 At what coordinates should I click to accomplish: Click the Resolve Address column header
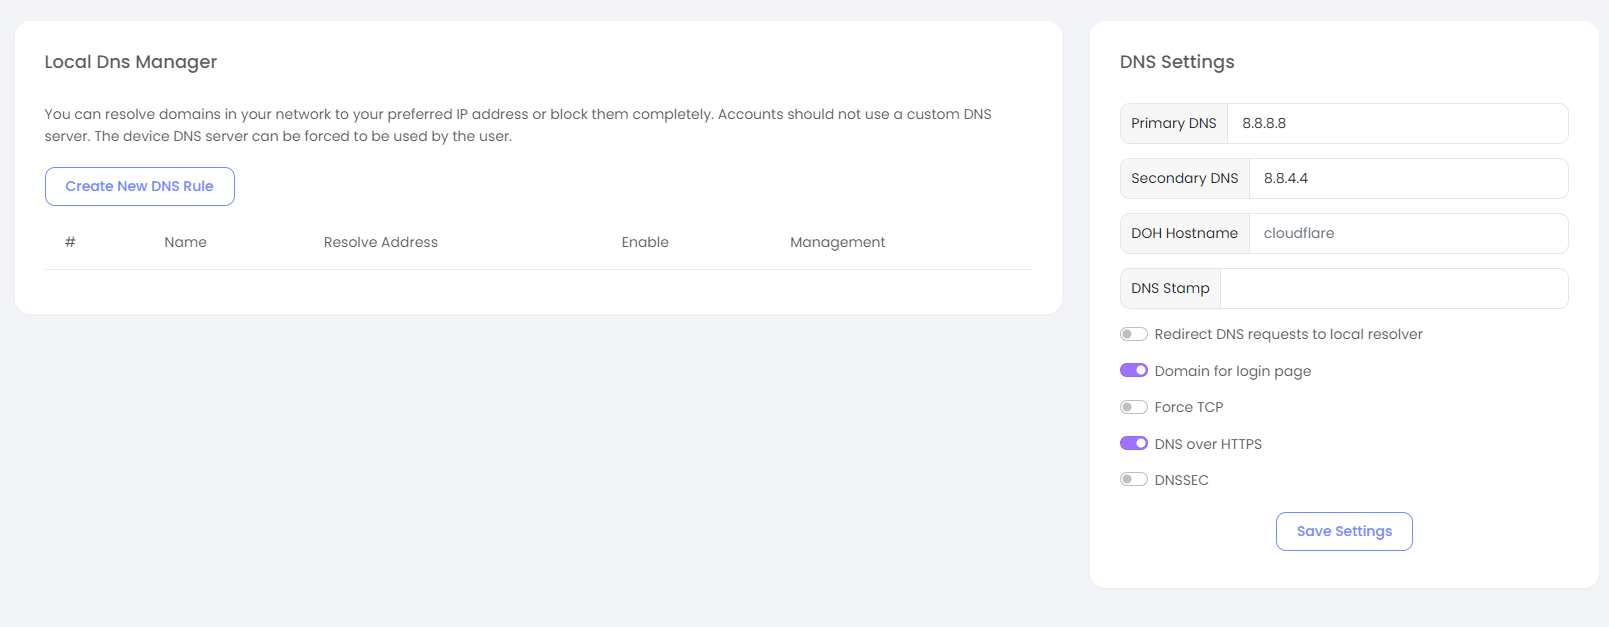[380, 242]
